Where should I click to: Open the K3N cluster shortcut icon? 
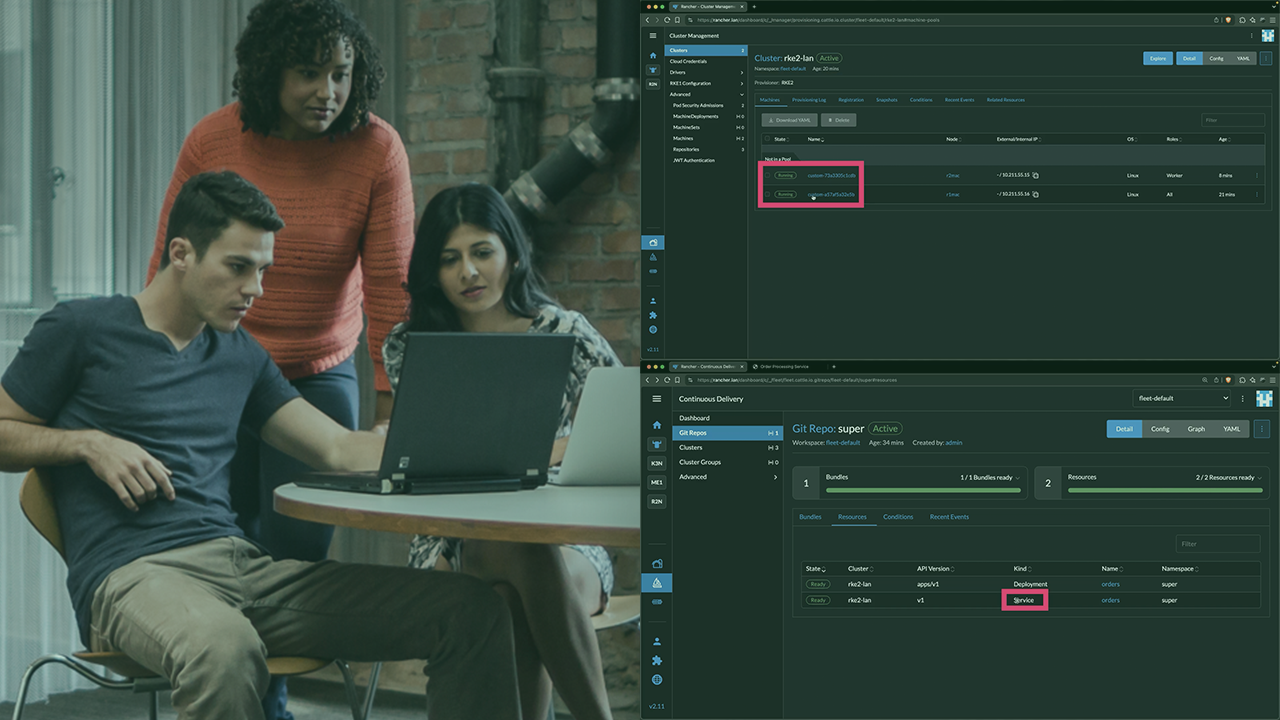pos(656,463)
